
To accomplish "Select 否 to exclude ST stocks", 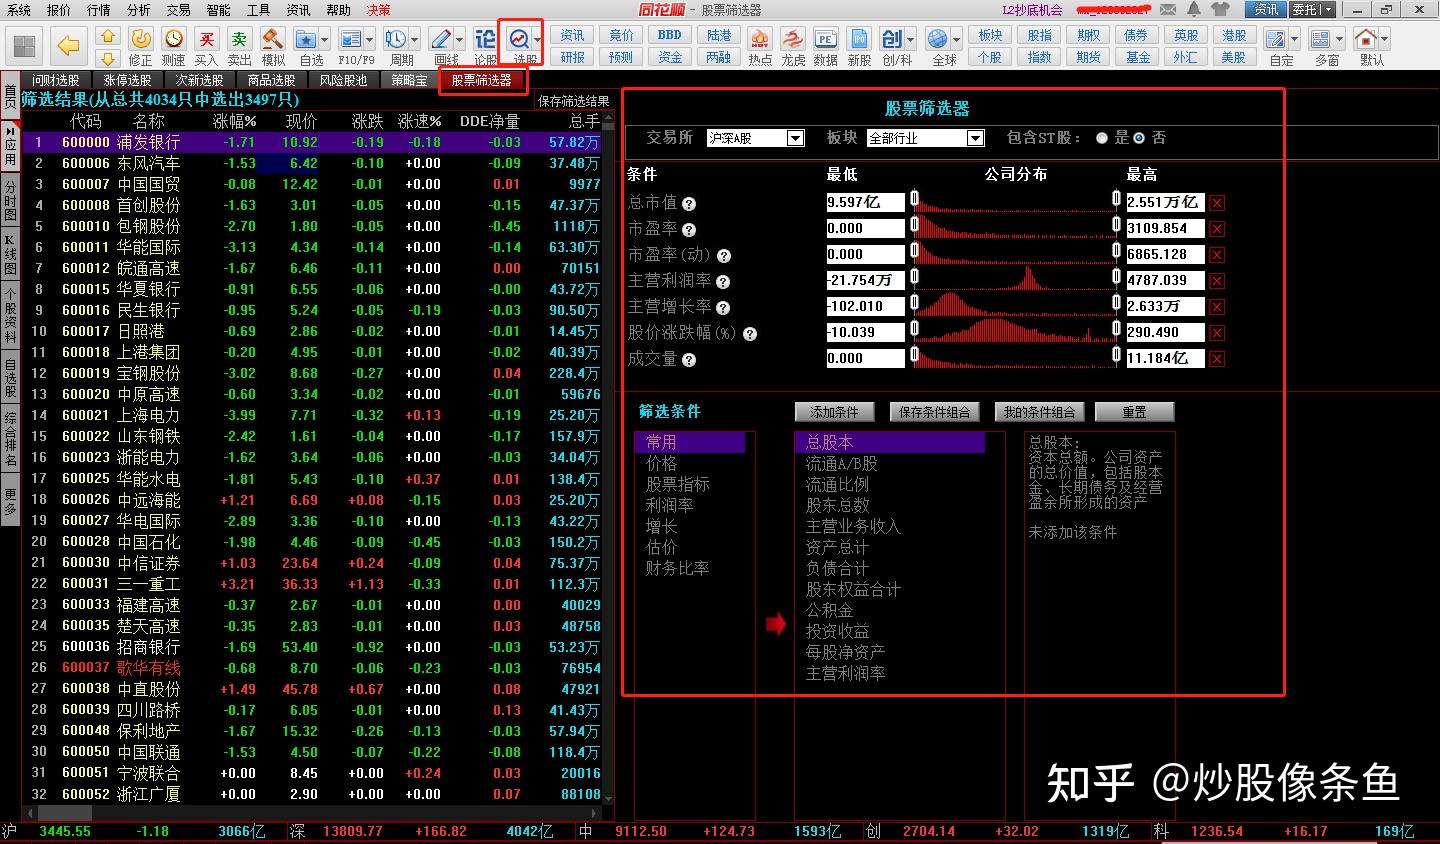I will pos(1138,138).
